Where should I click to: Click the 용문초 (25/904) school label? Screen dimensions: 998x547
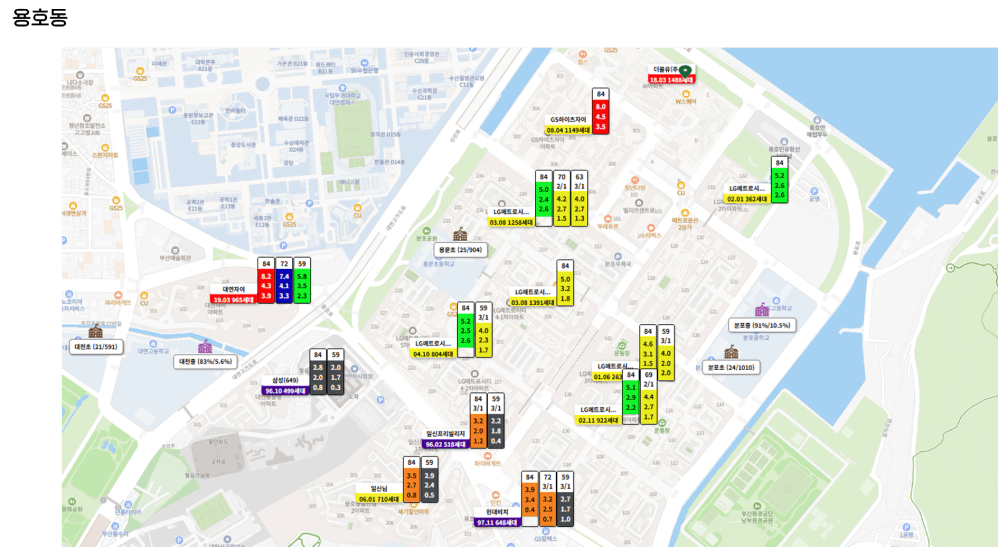click(x=461, y=250)
